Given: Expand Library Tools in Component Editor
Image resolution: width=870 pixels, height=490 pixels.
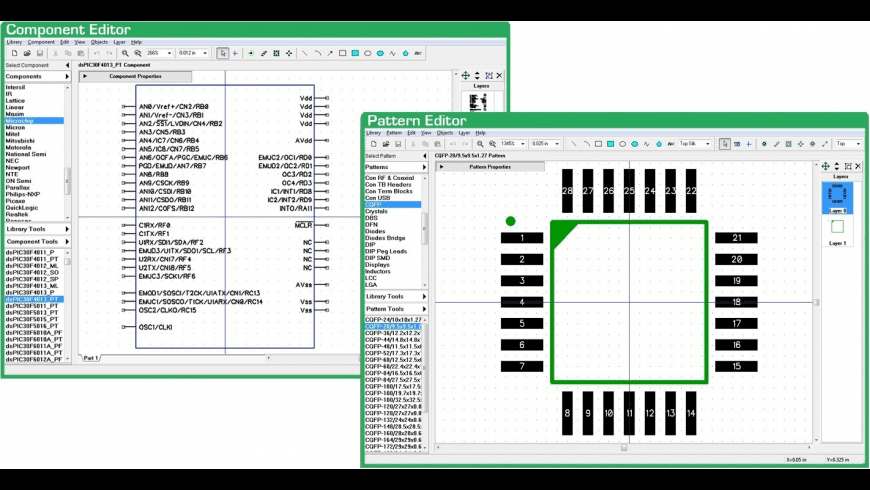Looking at the screenshot, I should point(67,229).
